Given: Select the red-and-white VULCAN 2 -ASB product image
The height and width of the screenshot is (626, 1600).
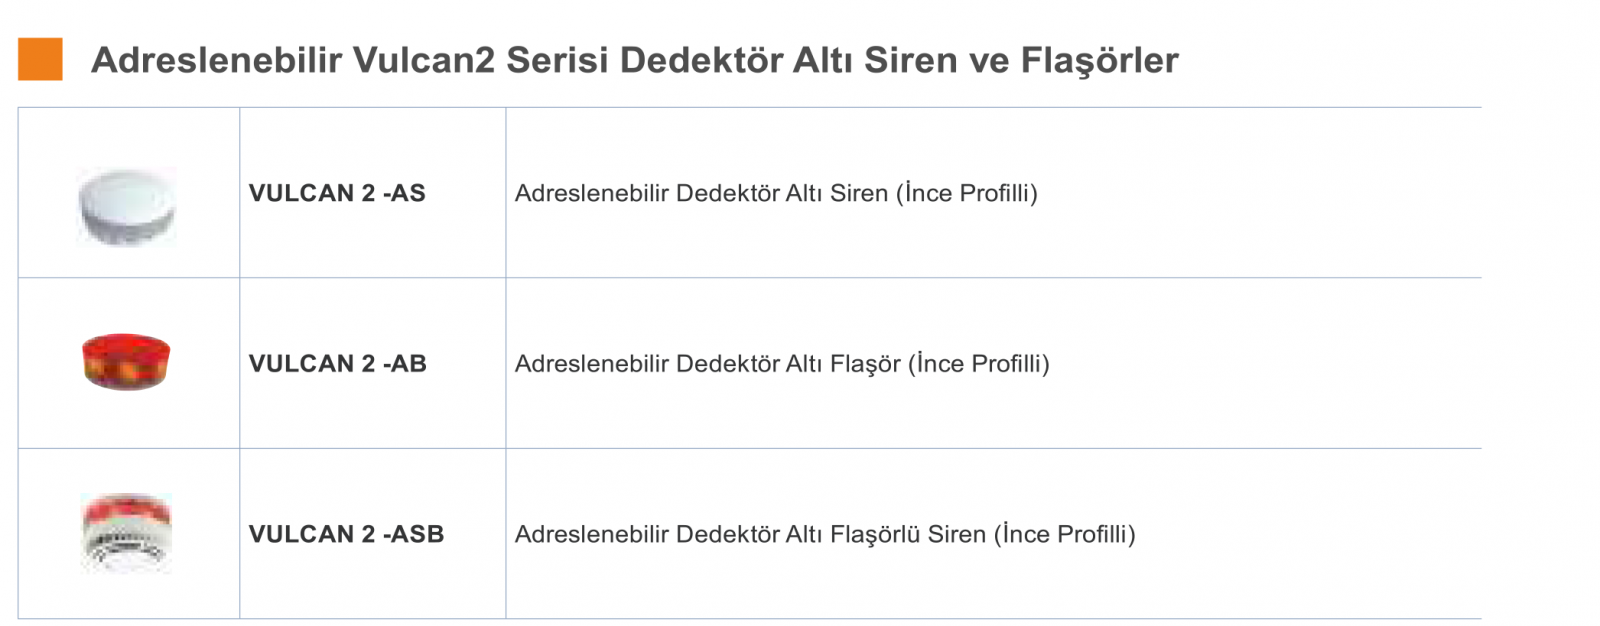Looking at the screenshot, I should point(126,532).
